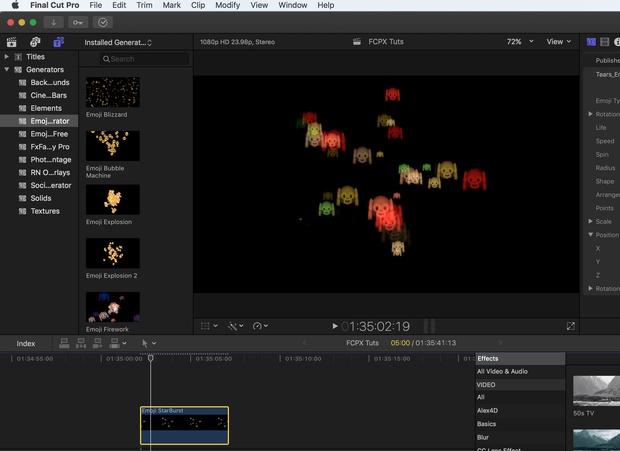Toggle the timeline Index button
Viewport: 620px width, 451px height.
[26, 343]
